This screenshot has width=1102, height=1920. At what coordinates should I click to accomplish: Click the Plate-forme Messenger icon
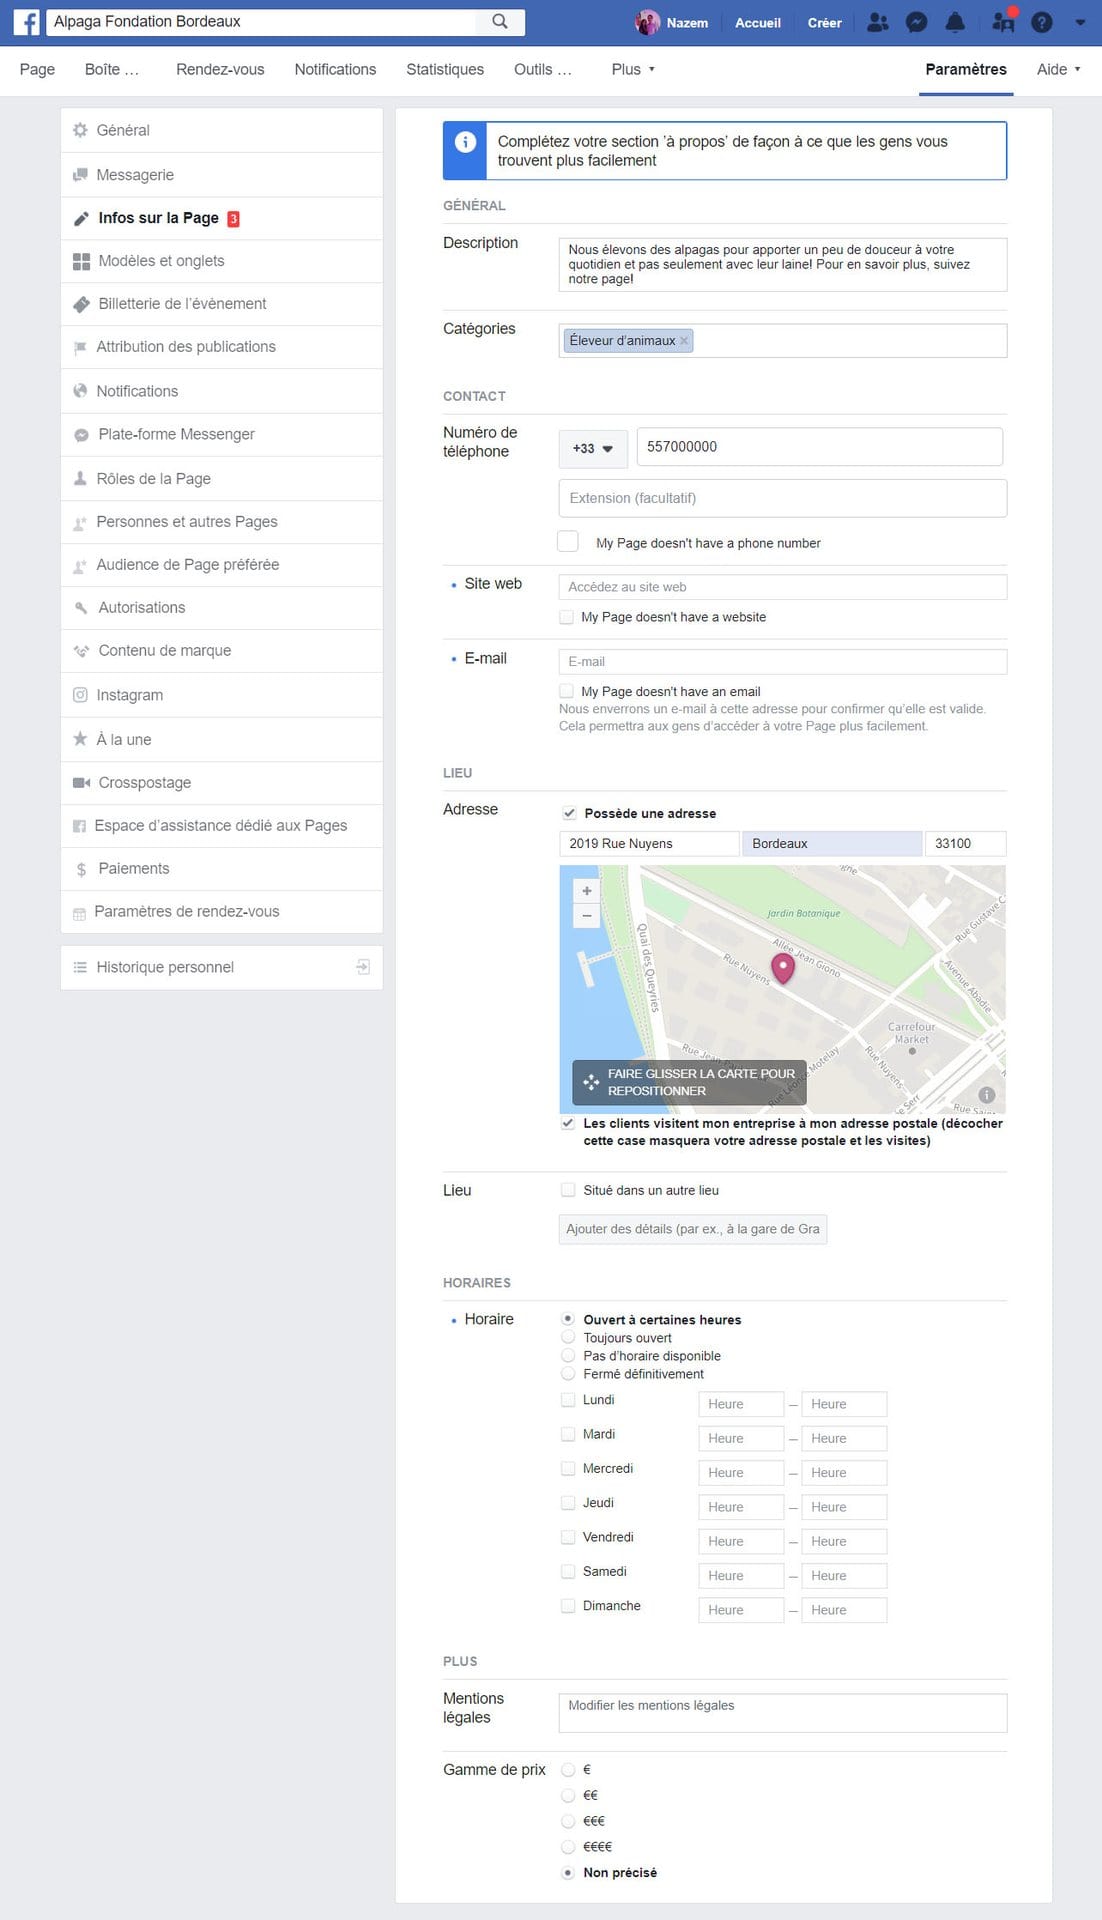click(x=81, y=435)
